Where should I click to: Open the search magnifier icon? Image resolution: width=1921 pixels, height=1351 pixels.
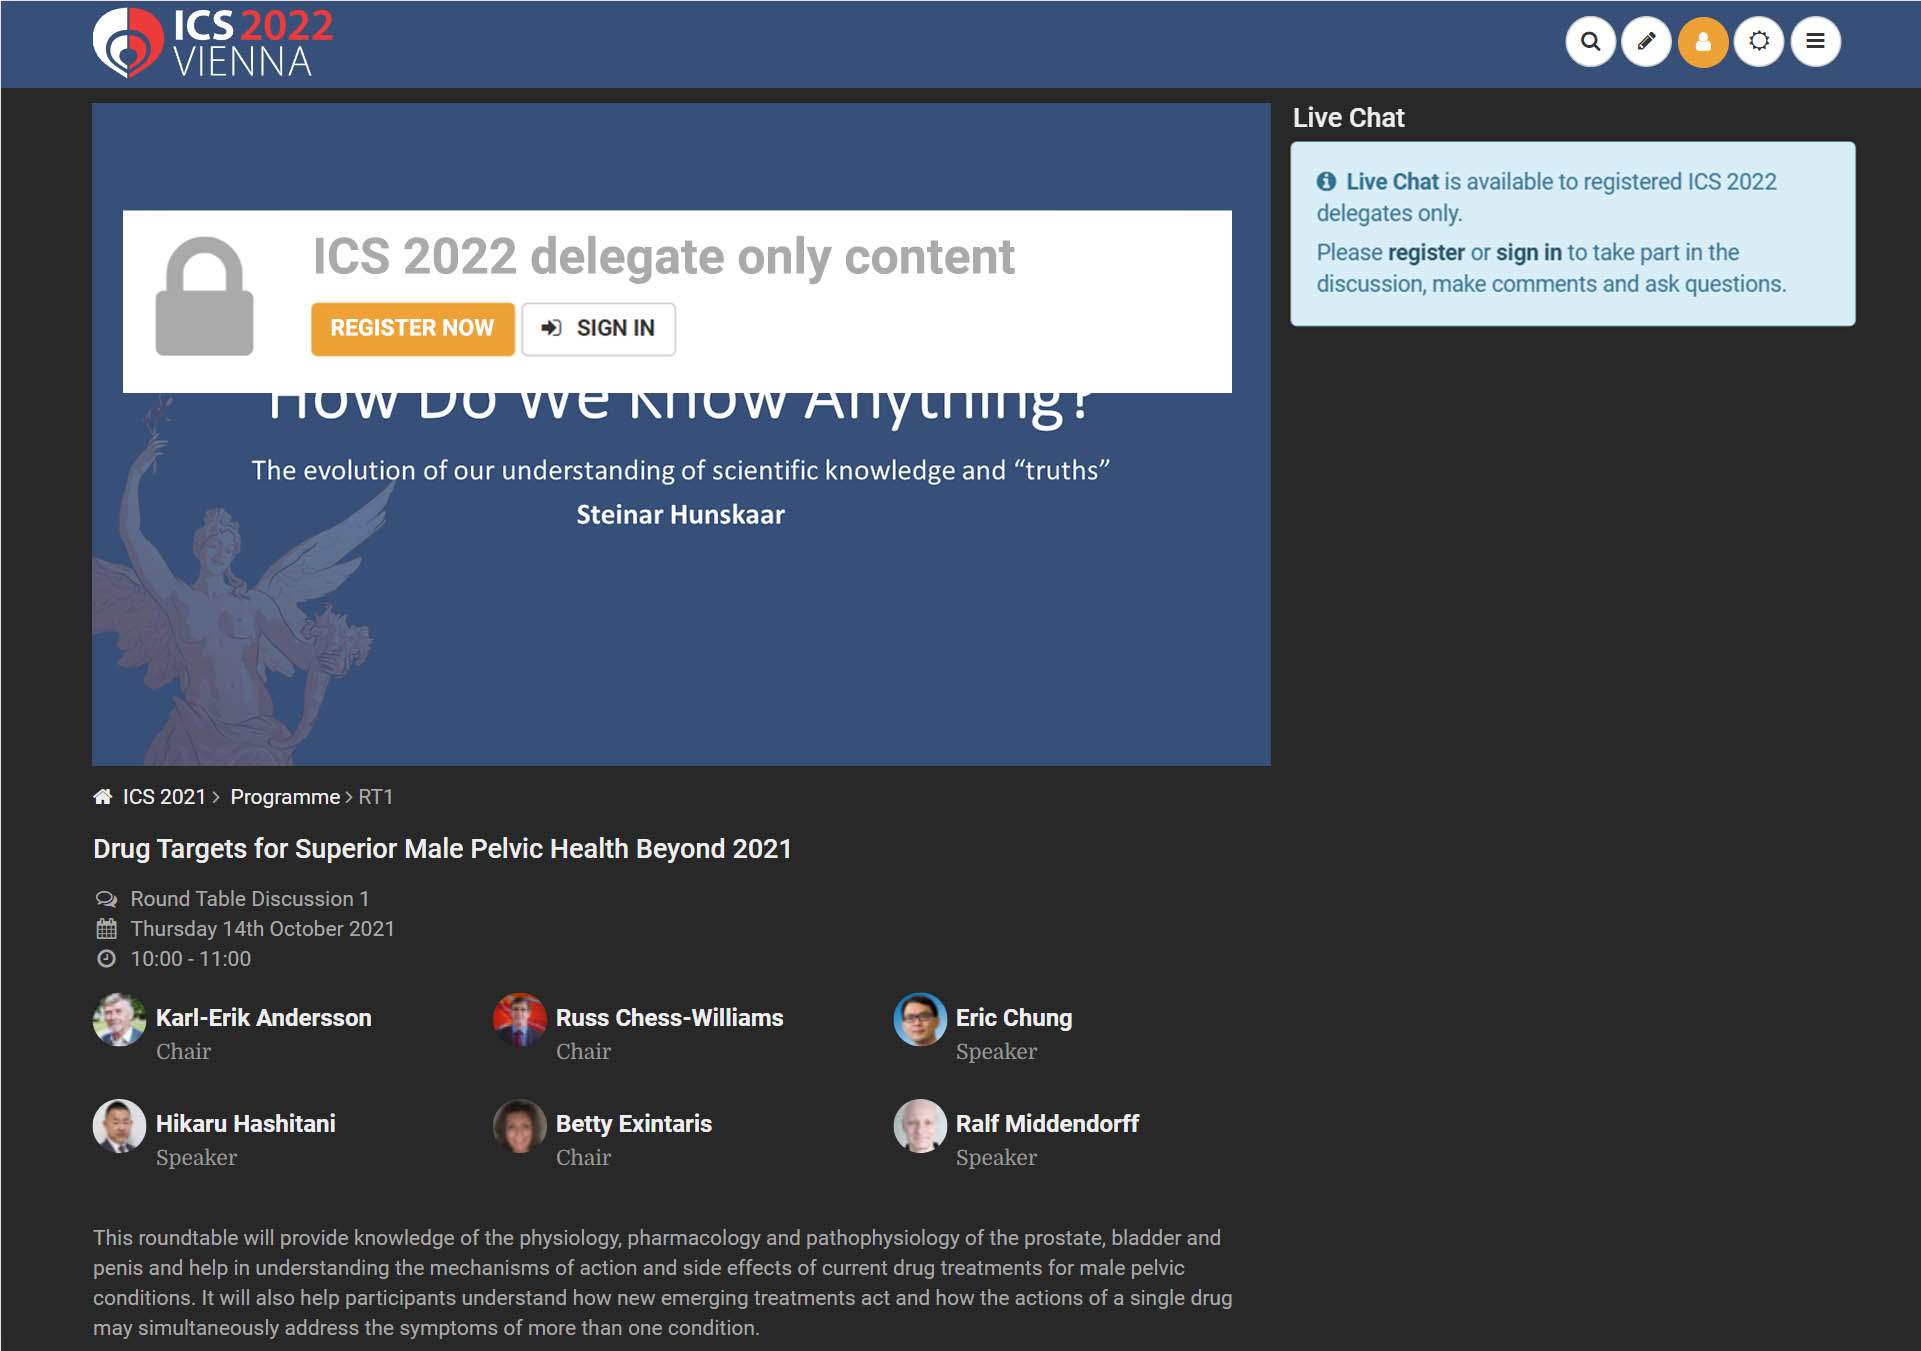pyautogui.click(x=1590, y=42)
